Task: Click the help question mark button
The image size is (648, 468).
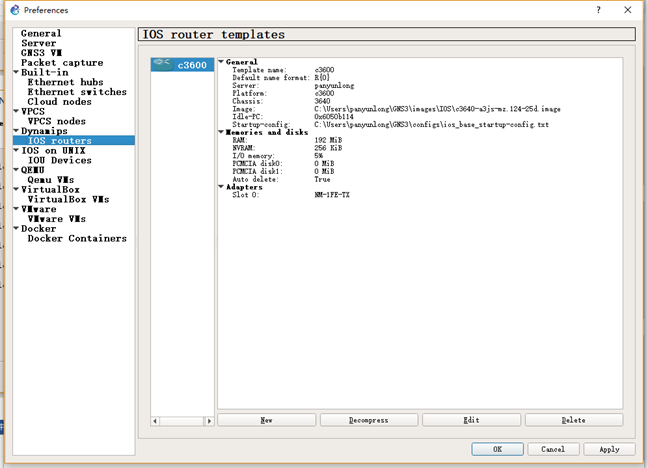Action: [x=598, y=10]
